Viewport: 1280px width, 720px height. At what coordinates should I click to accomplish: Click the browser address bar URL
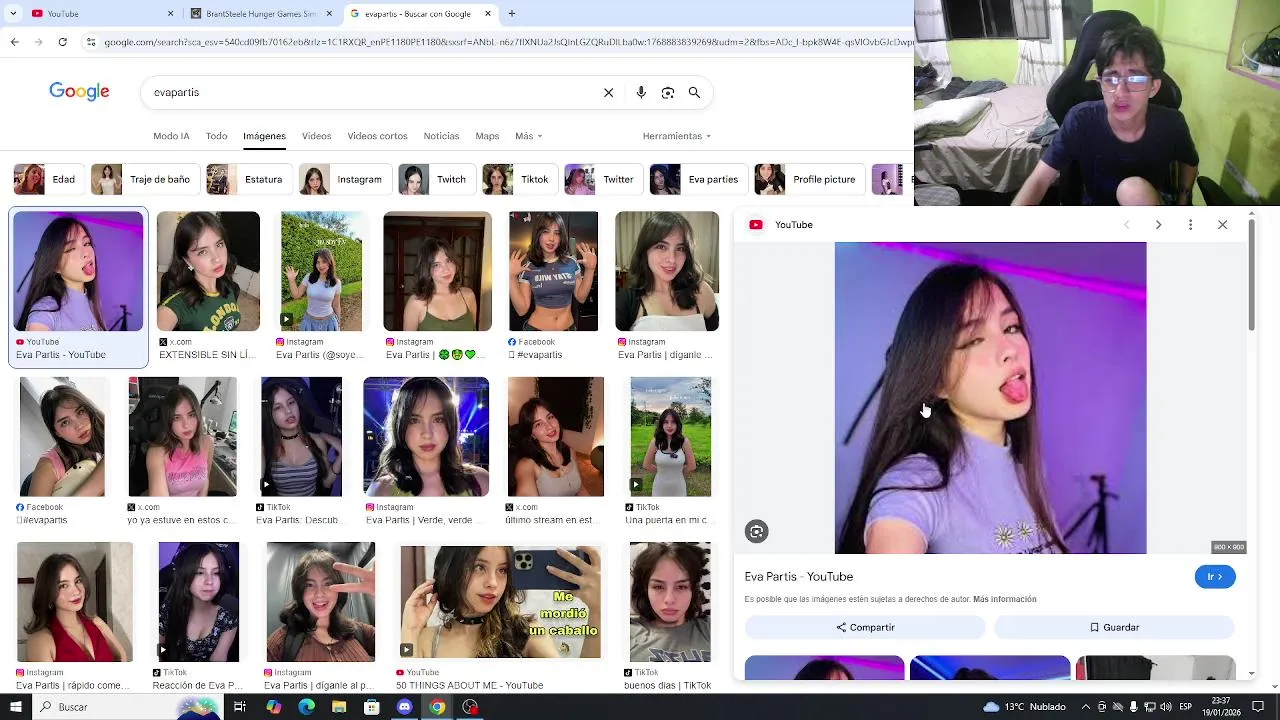click(x=508, y=42)
